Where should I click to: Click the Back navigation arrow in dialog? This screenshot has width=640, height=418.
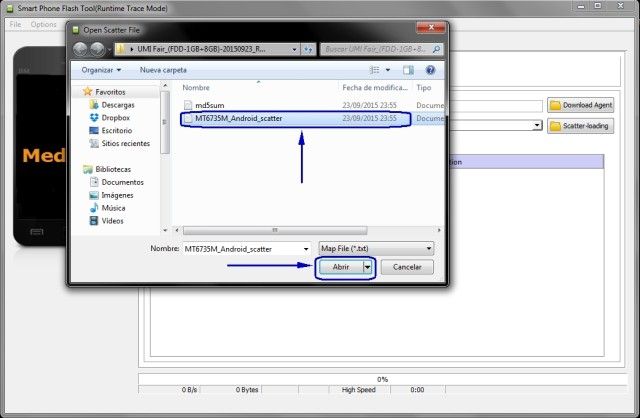pyautogui.click(x=80, y=49)
